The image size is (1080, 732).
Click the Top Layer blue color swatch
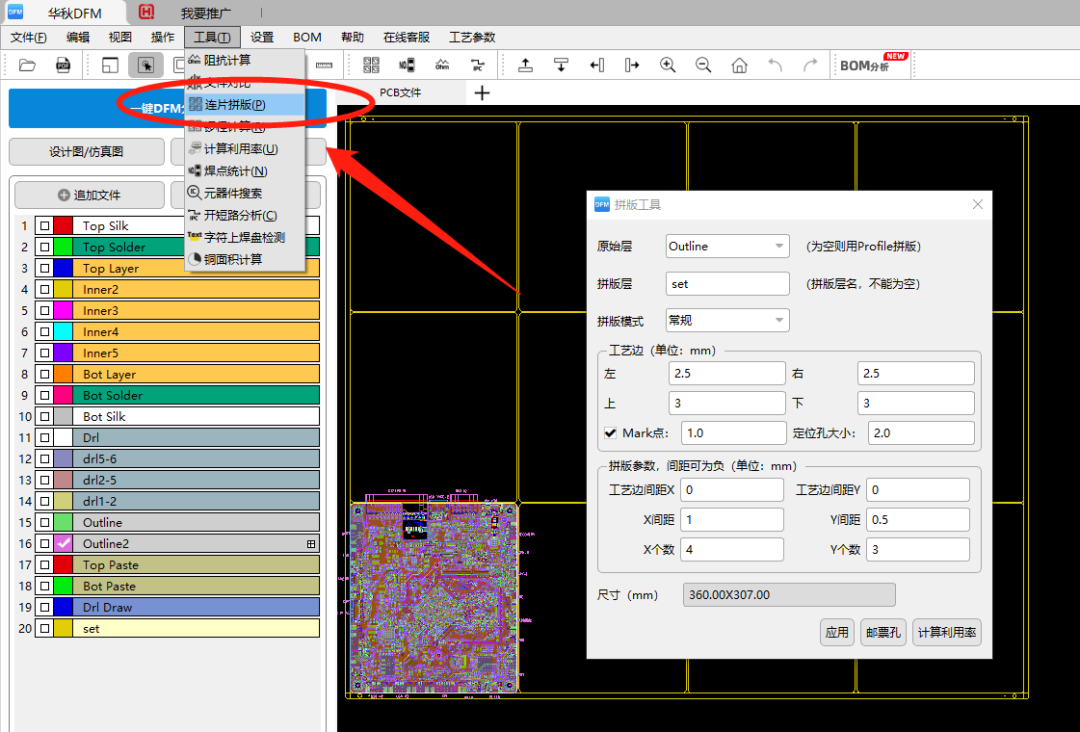click(63, 268)
